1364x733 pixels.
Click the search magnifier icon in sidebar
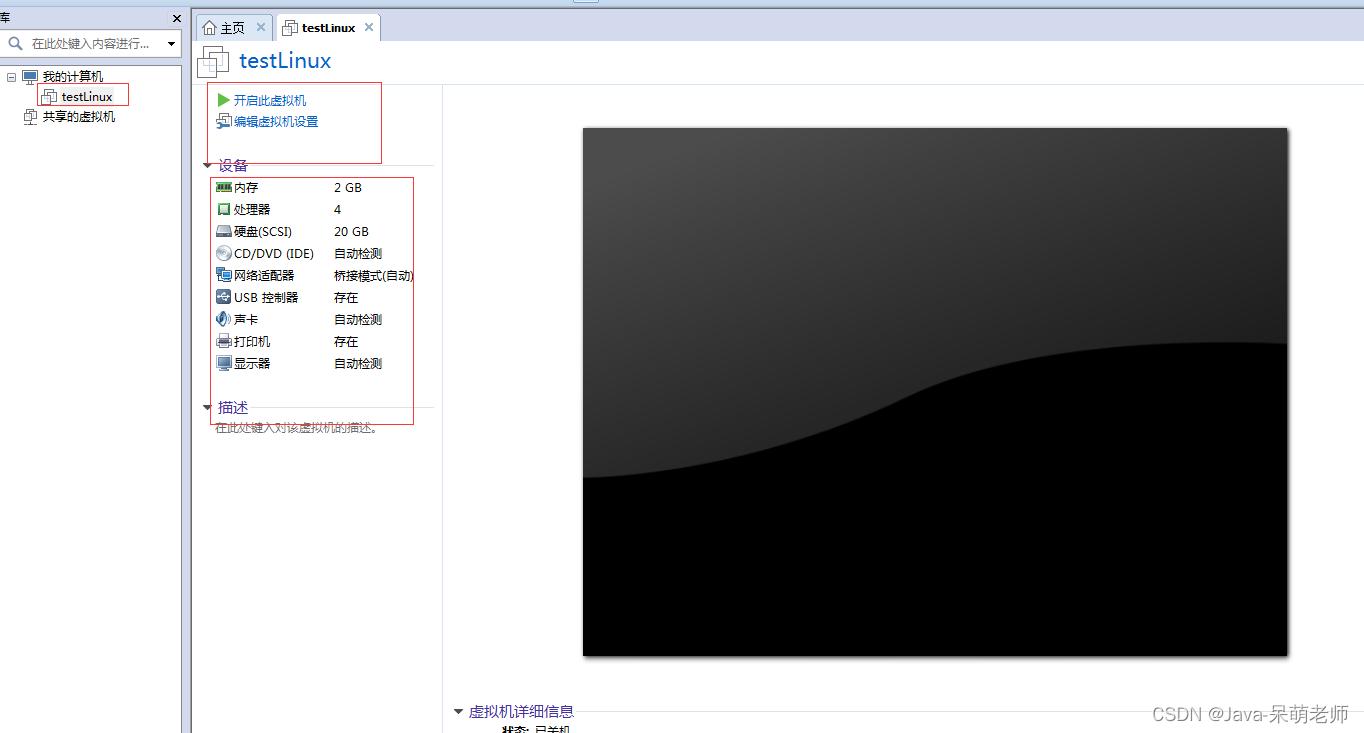pyautogui.click(x=14, y=44)
